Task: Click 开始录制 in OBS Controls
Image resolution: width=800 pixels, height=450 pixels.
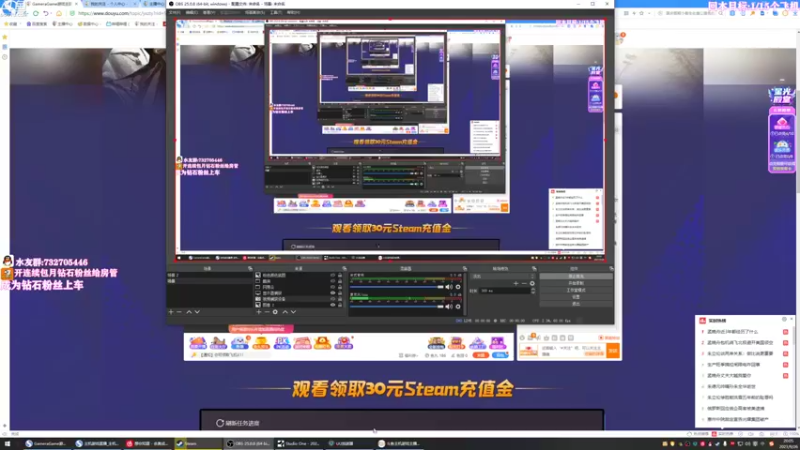Action: (576, 283)
